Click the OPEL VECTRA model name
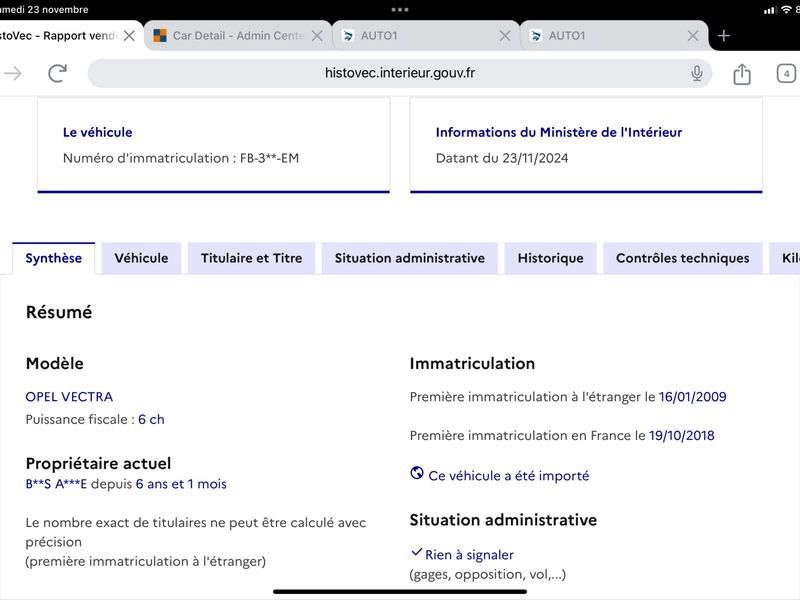 69,396
